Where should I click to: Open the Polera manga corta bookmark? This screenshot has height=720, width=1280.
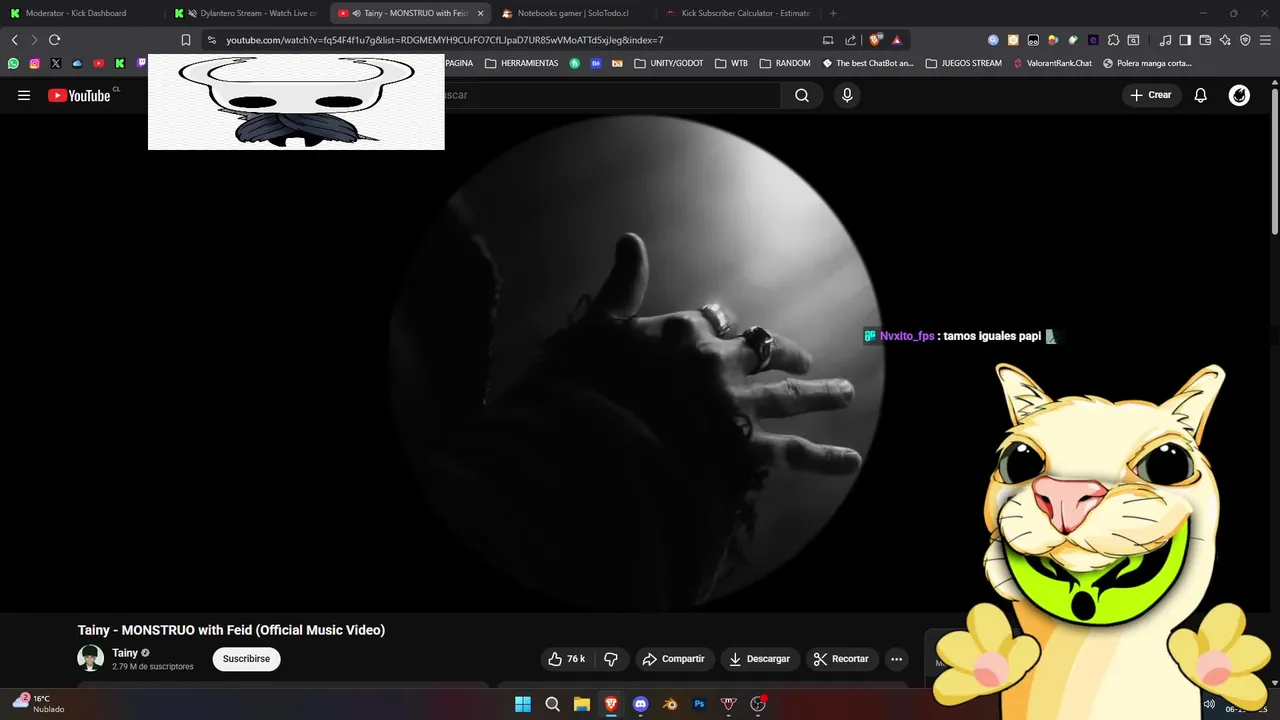(x=1147, y=63)
